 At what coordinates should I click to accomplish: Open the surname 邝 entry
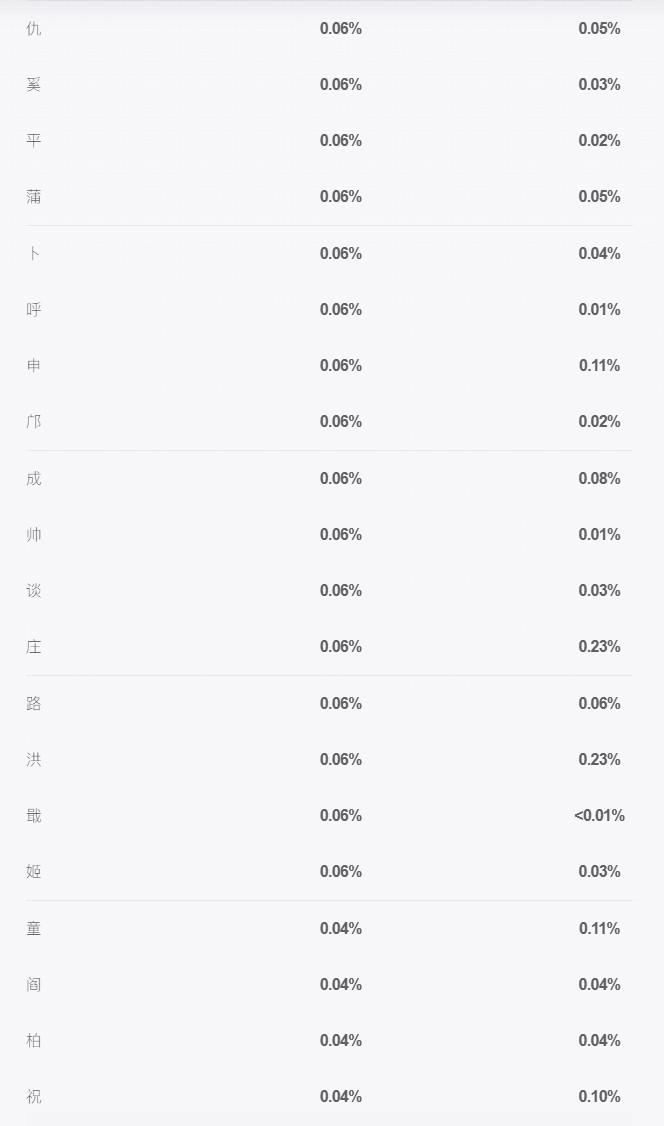pos(34,422)
